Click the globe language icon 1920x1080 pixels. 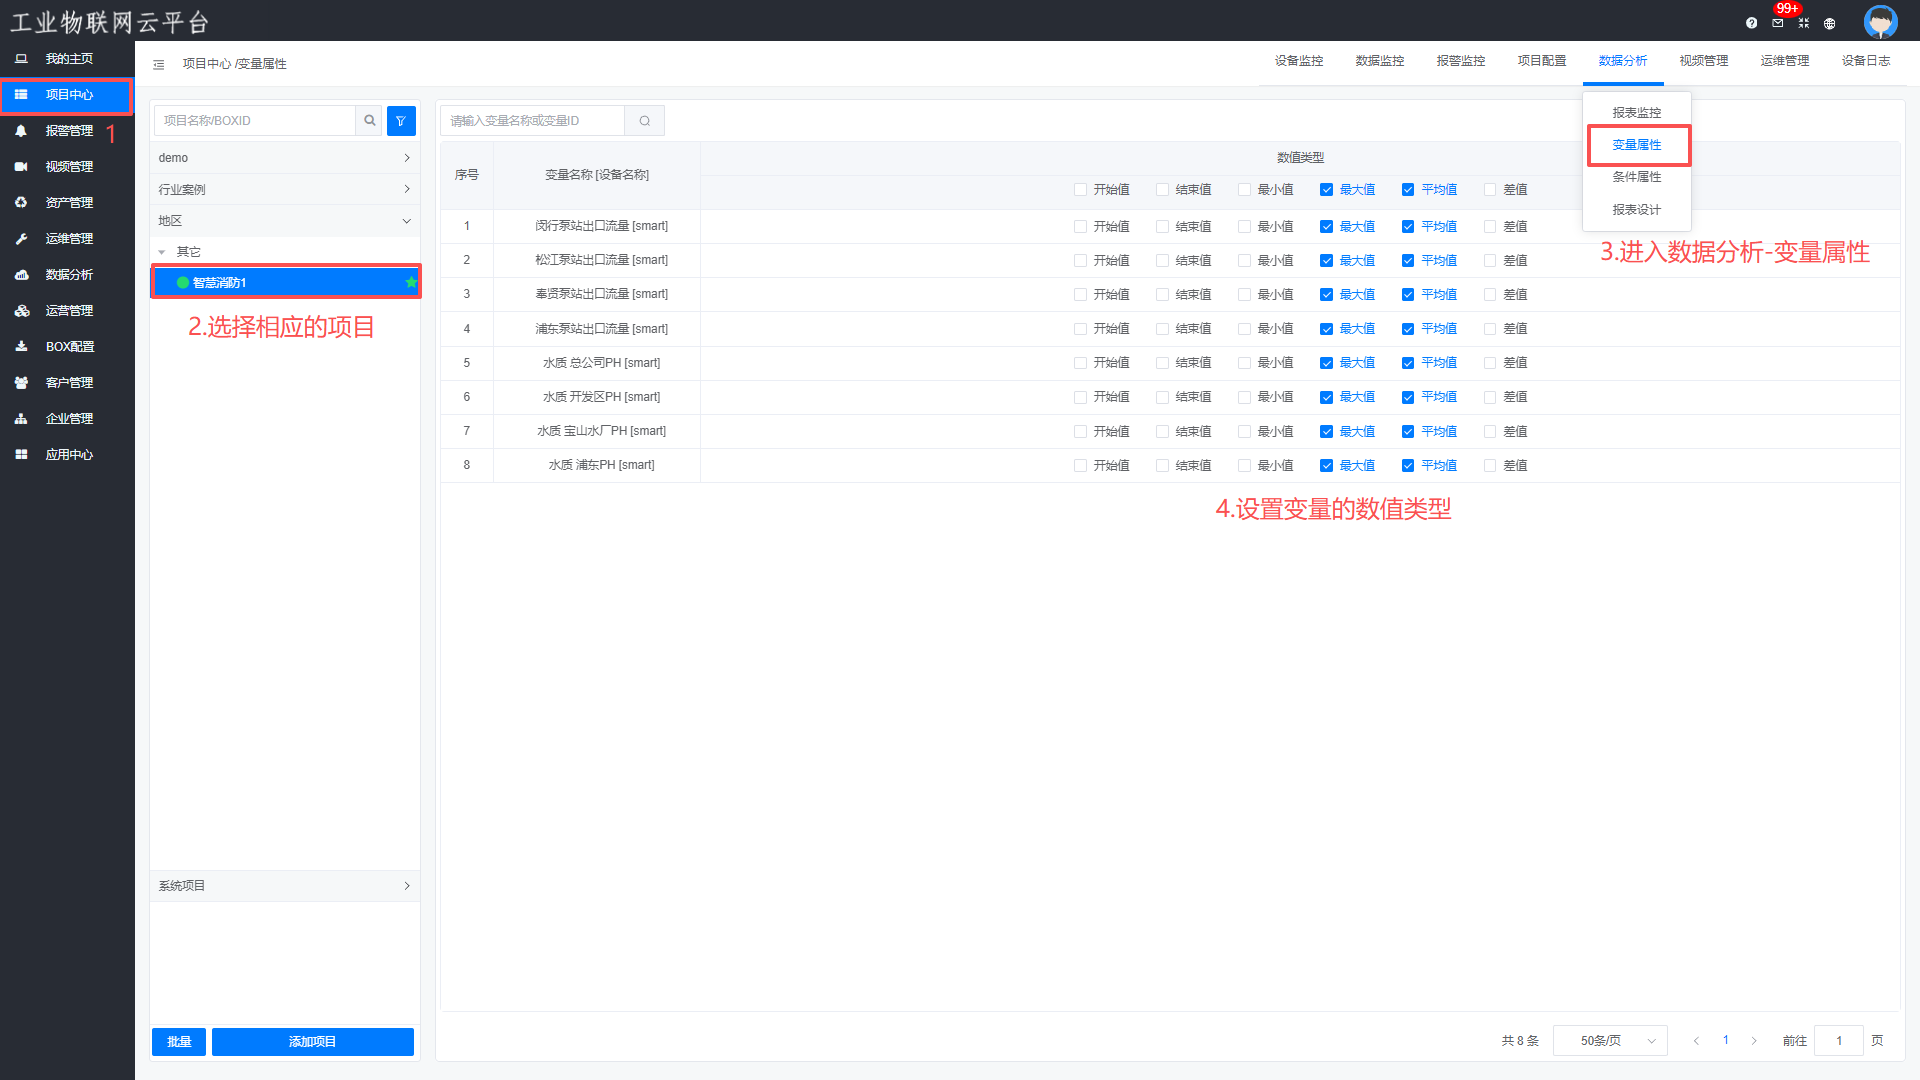point(1830,23)
